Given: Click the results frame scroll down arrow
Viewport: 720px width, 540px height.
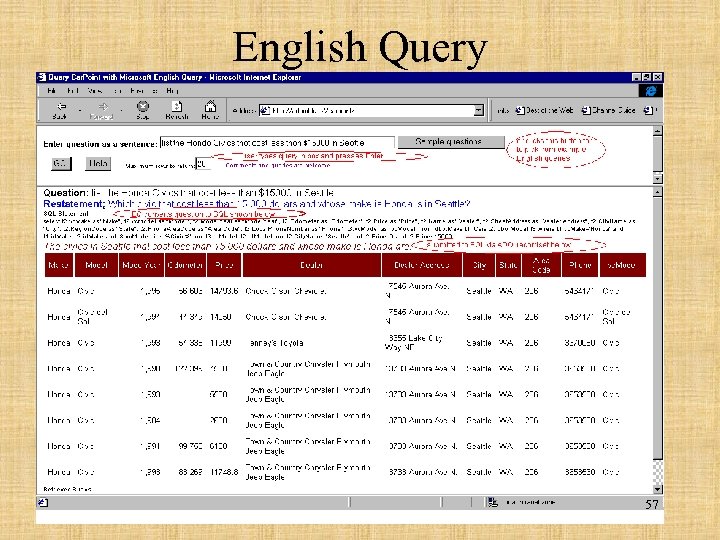Looking at the screenshot, I should pyautogui.click(x=658, y=489).
